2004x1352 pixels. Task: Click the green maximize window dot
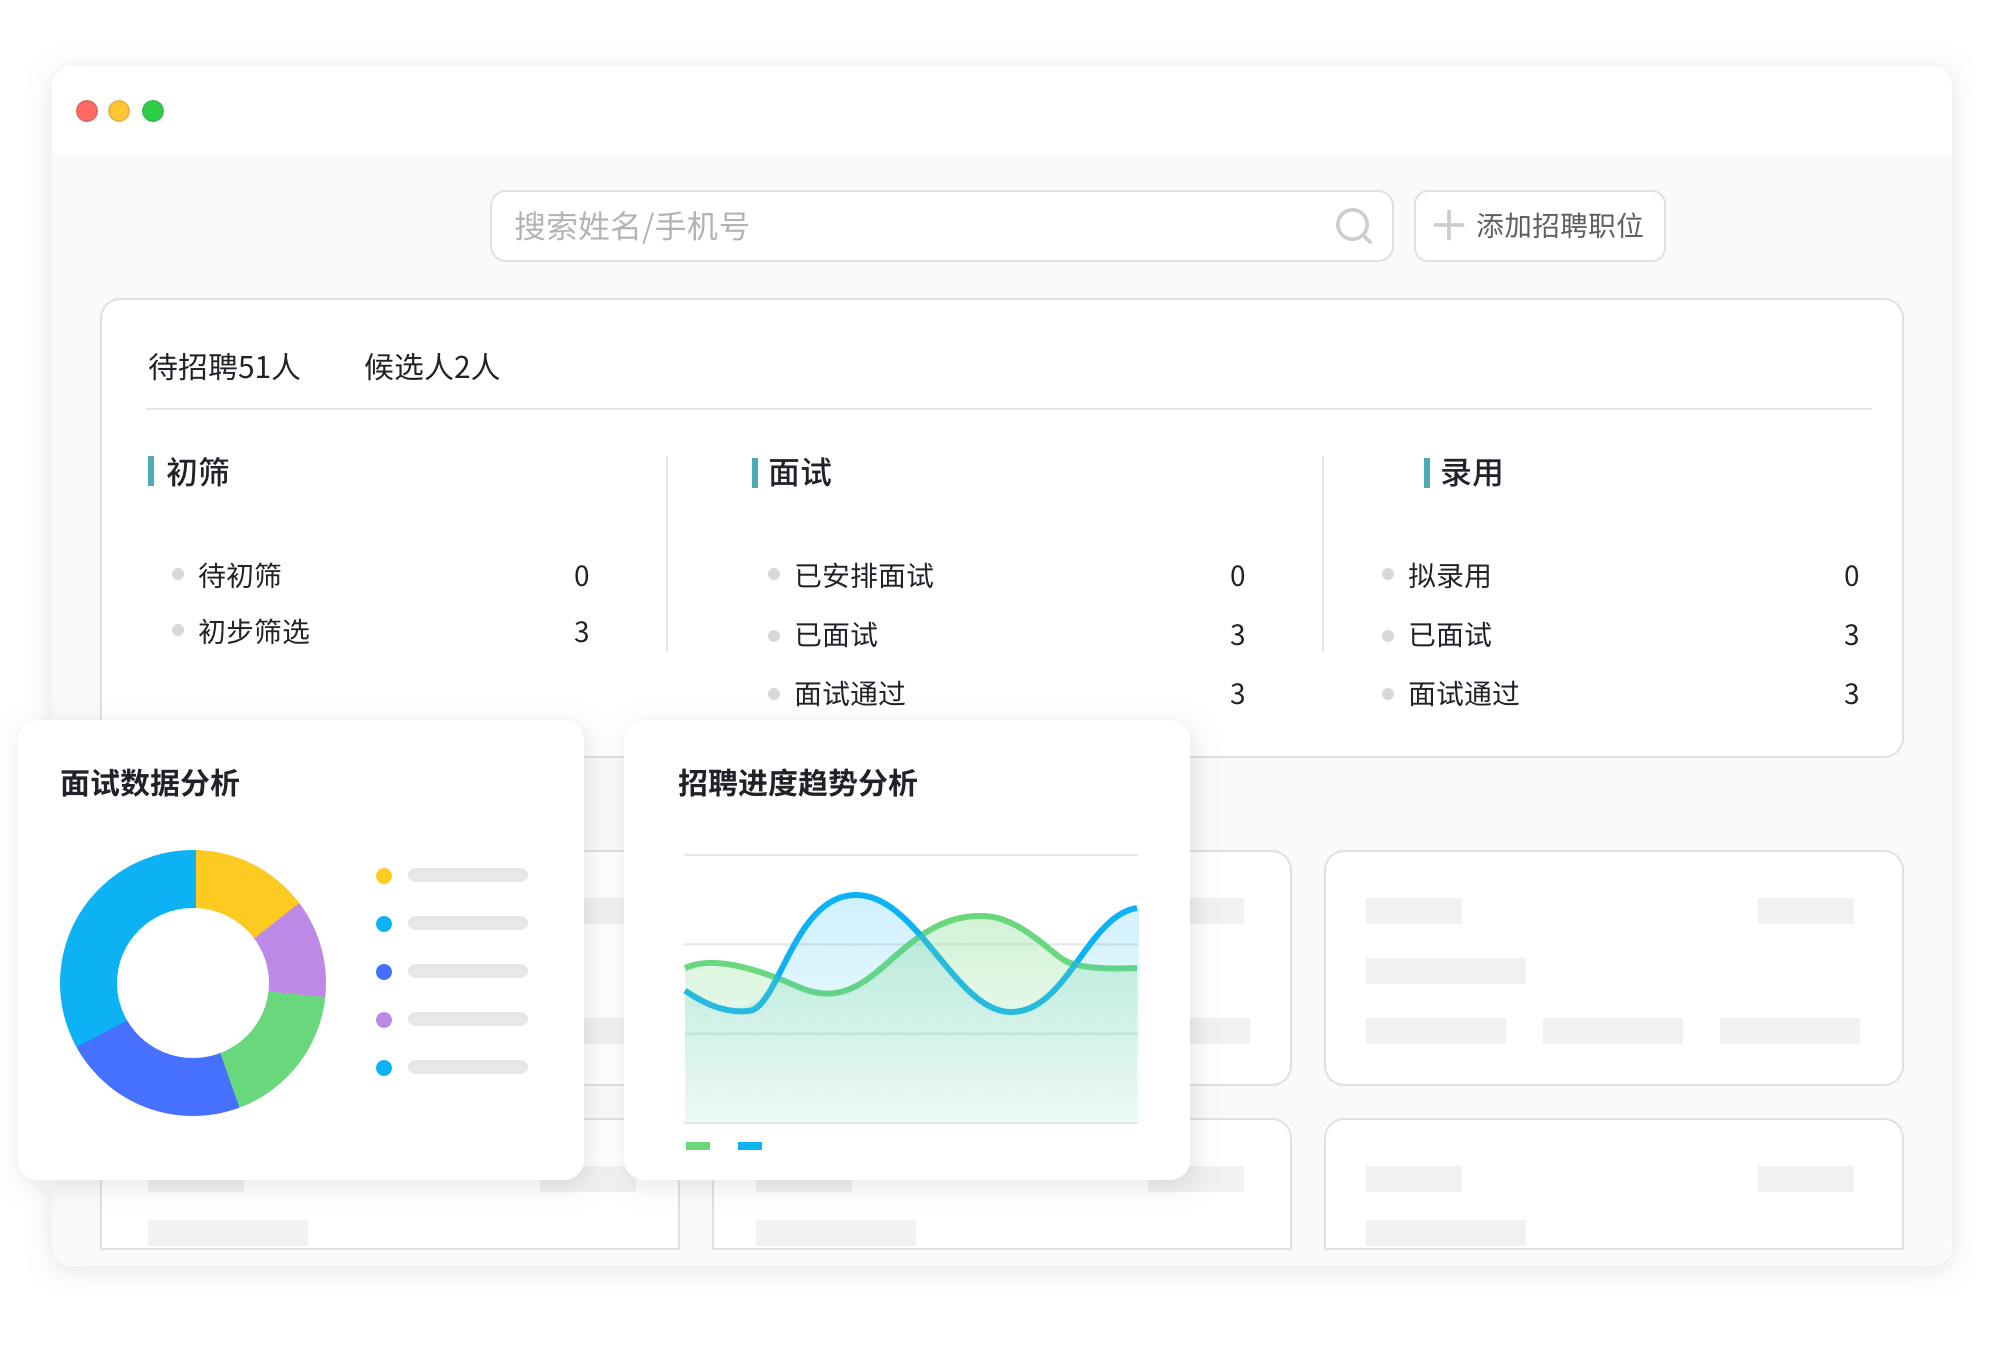(153, 111)
